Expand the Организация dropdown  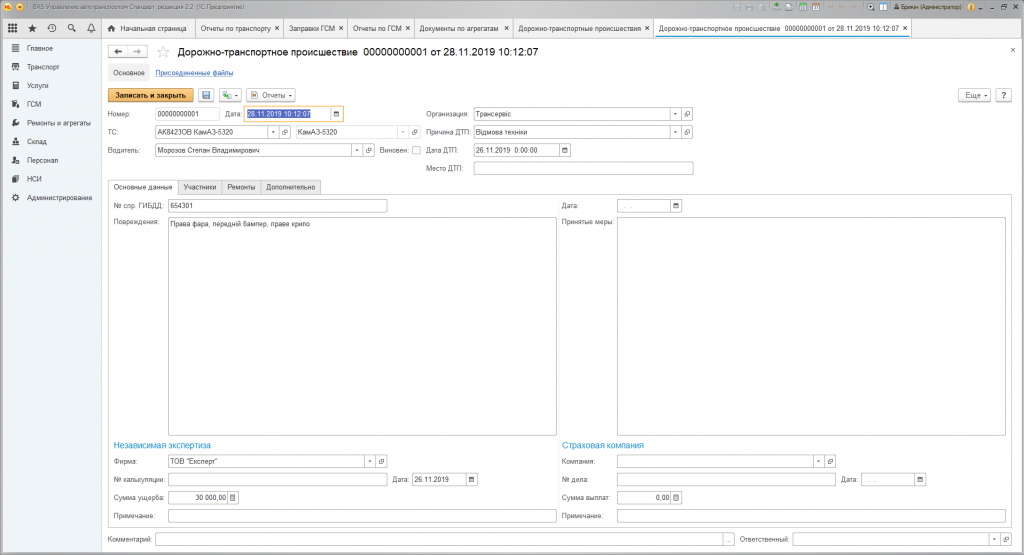[x=675, y=114]
